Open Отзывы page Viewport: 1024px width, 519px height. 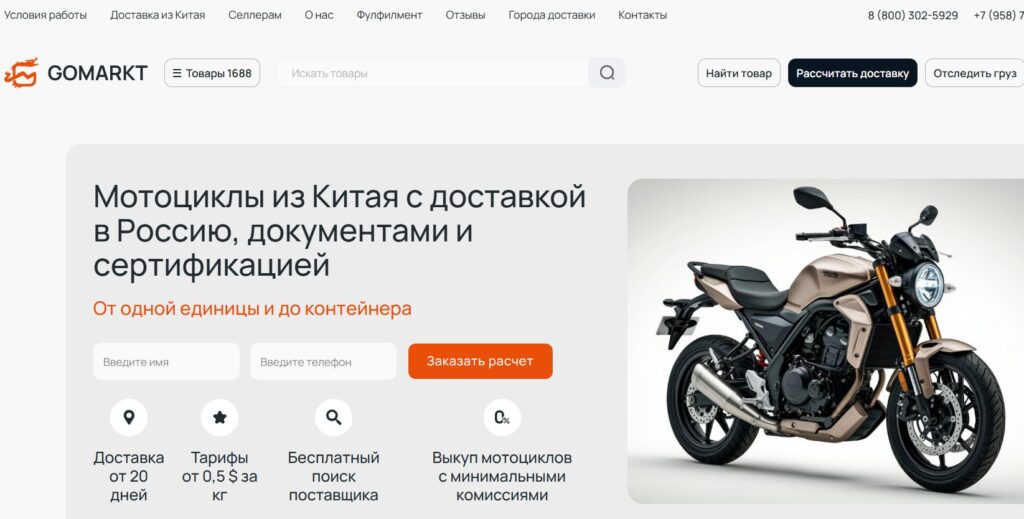465,15
